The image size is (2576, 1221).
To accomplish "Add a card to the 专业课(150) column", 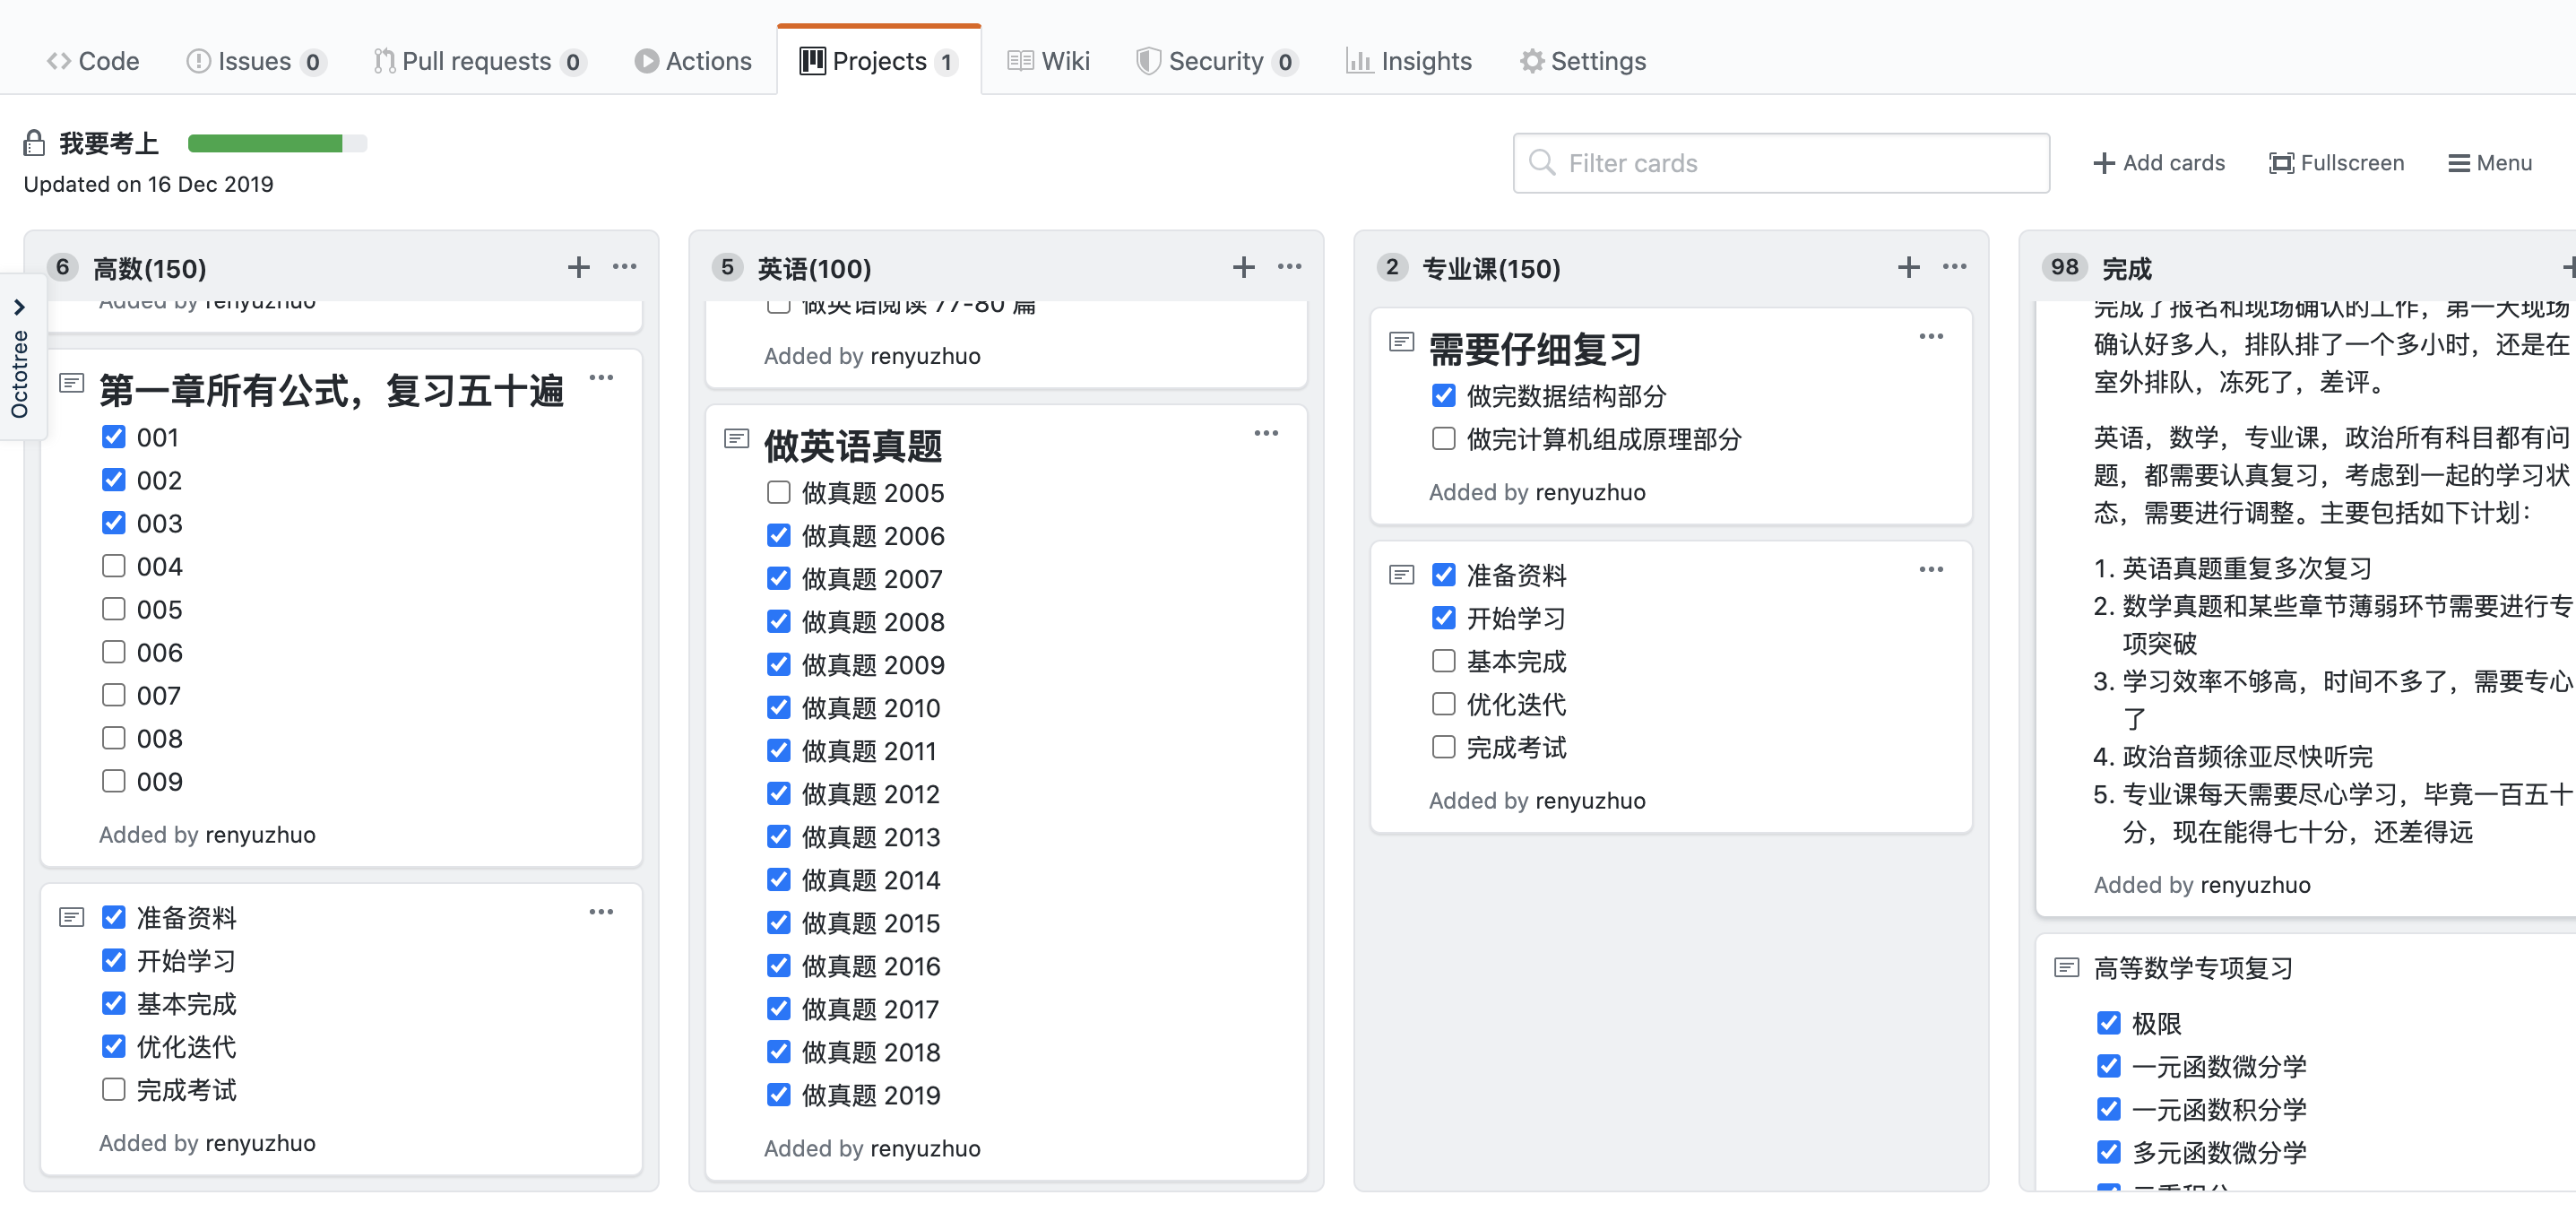I will tap(1908, 267).
